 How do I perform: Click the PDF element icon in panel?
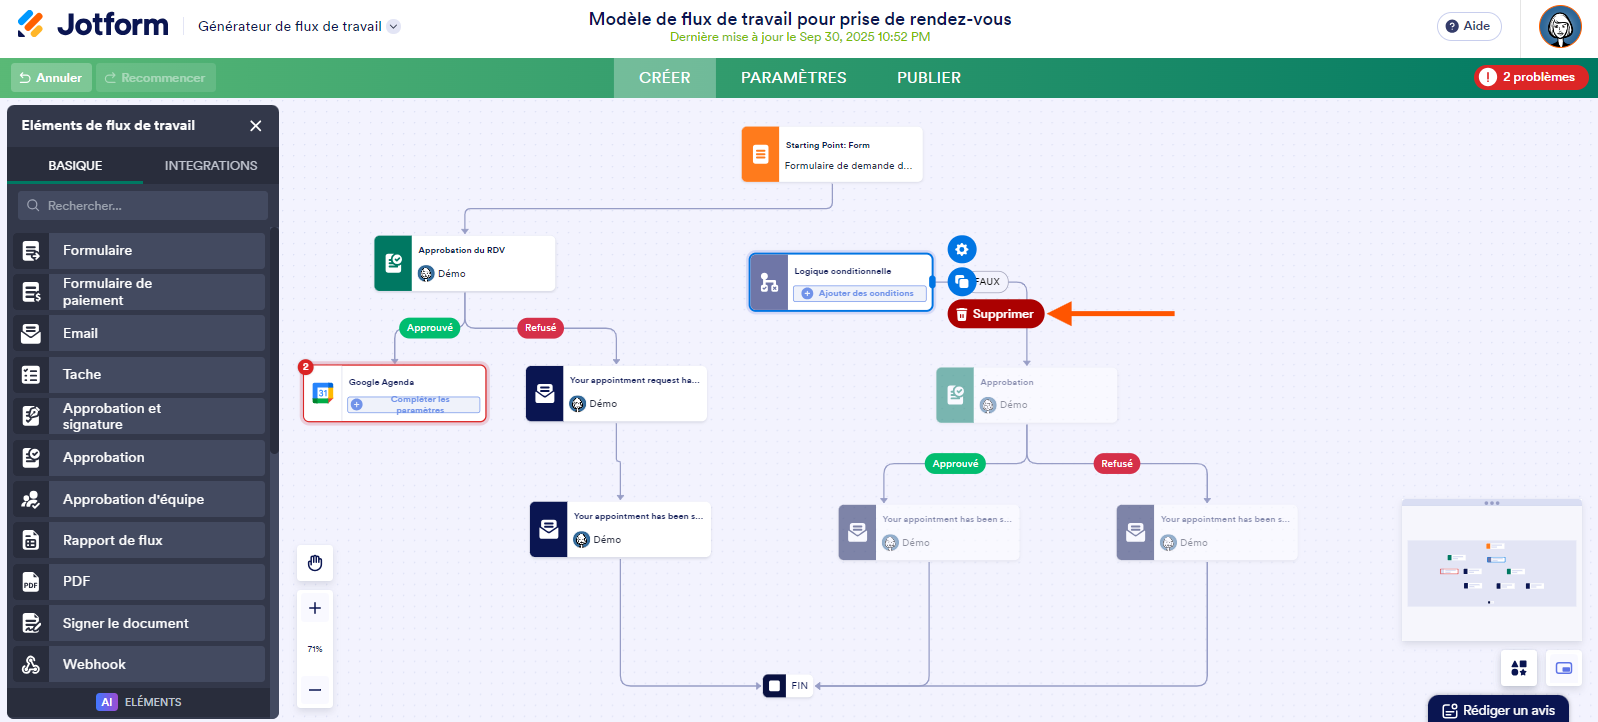31,582
